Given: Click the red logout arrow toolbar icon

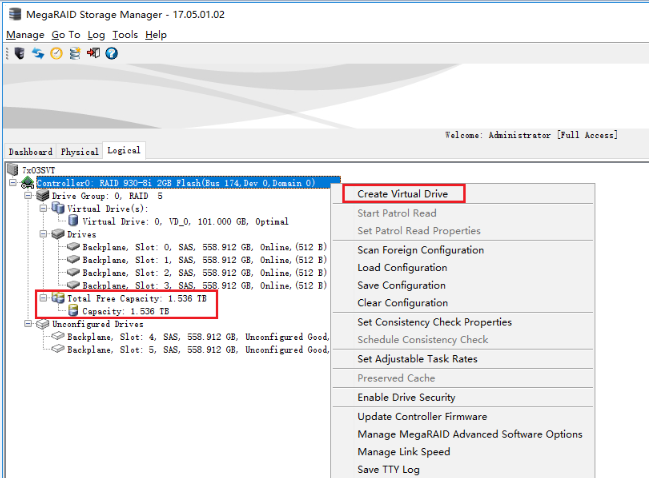Looking at the screenshot, I should pos(93,54).
